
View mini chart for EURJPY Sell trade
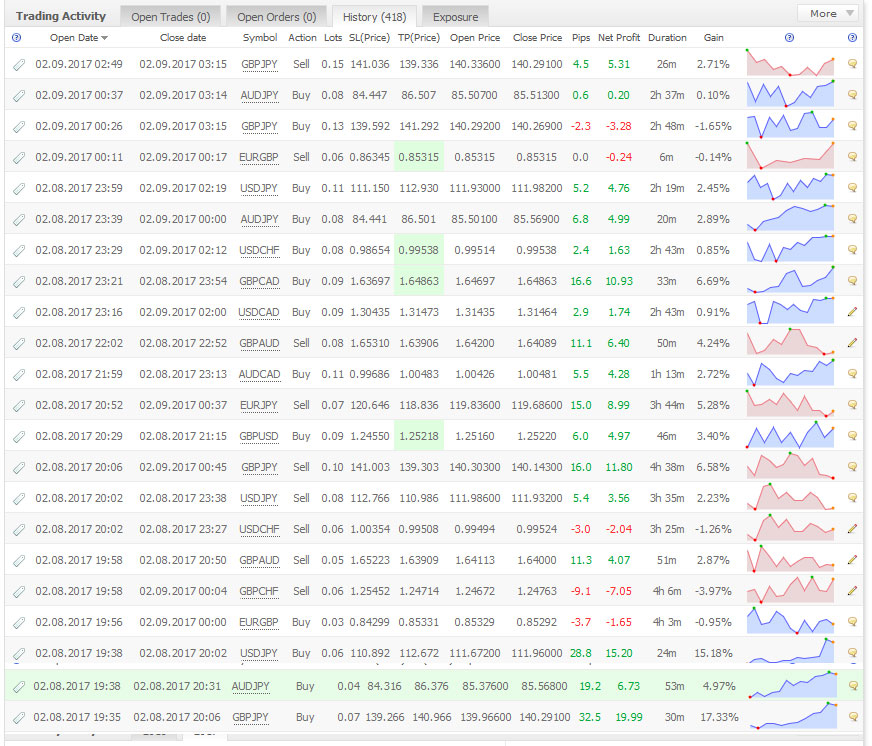coord(790,404)
